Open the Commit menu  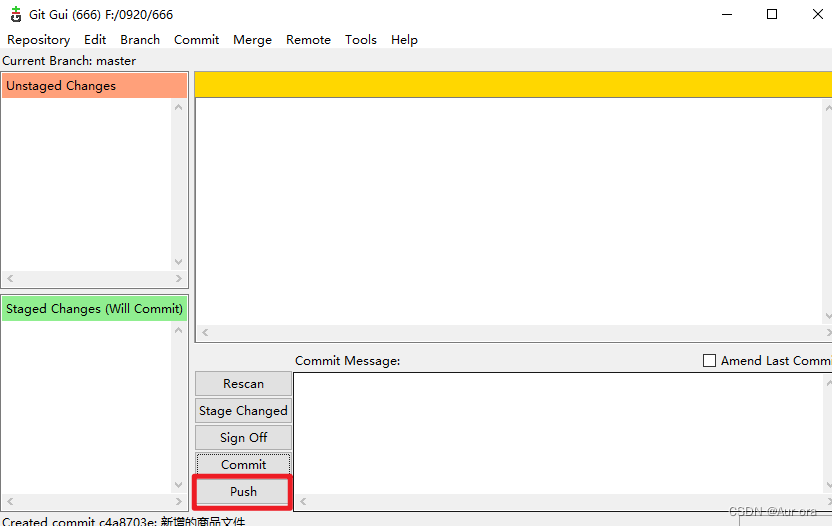click(196, 40)
